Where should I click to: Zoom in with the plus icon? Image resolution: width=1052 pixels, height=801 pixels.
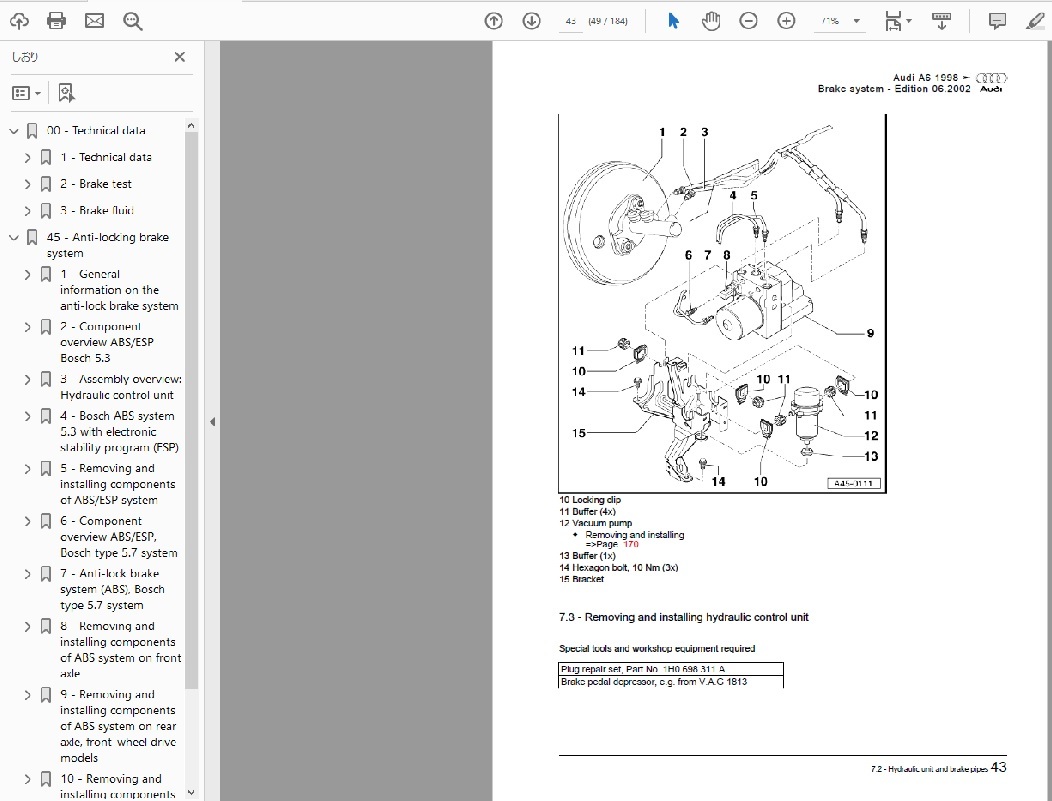pyautogui.click(x=786, y=21)
